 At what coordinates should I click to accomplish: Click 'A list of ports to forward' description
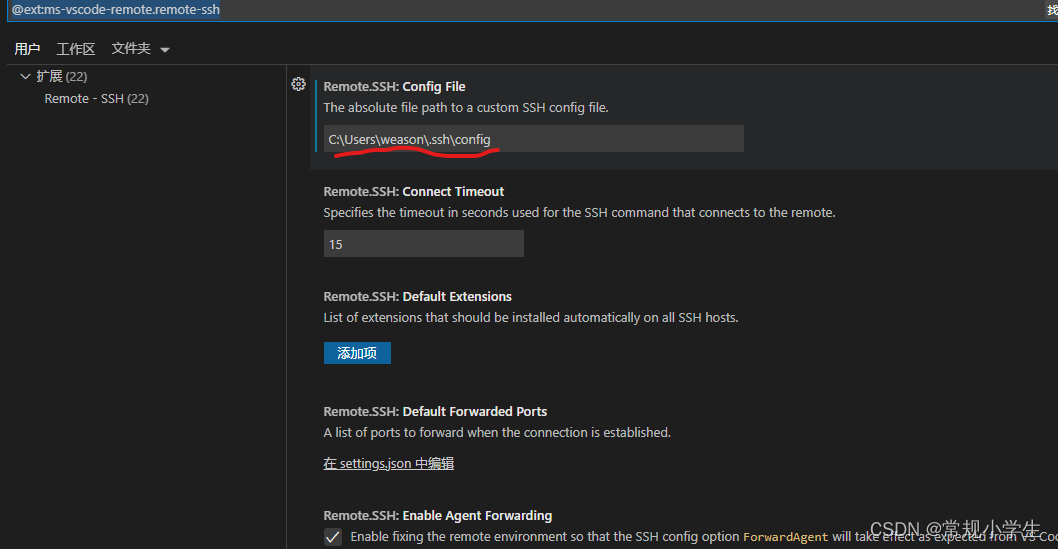[497, 432]
